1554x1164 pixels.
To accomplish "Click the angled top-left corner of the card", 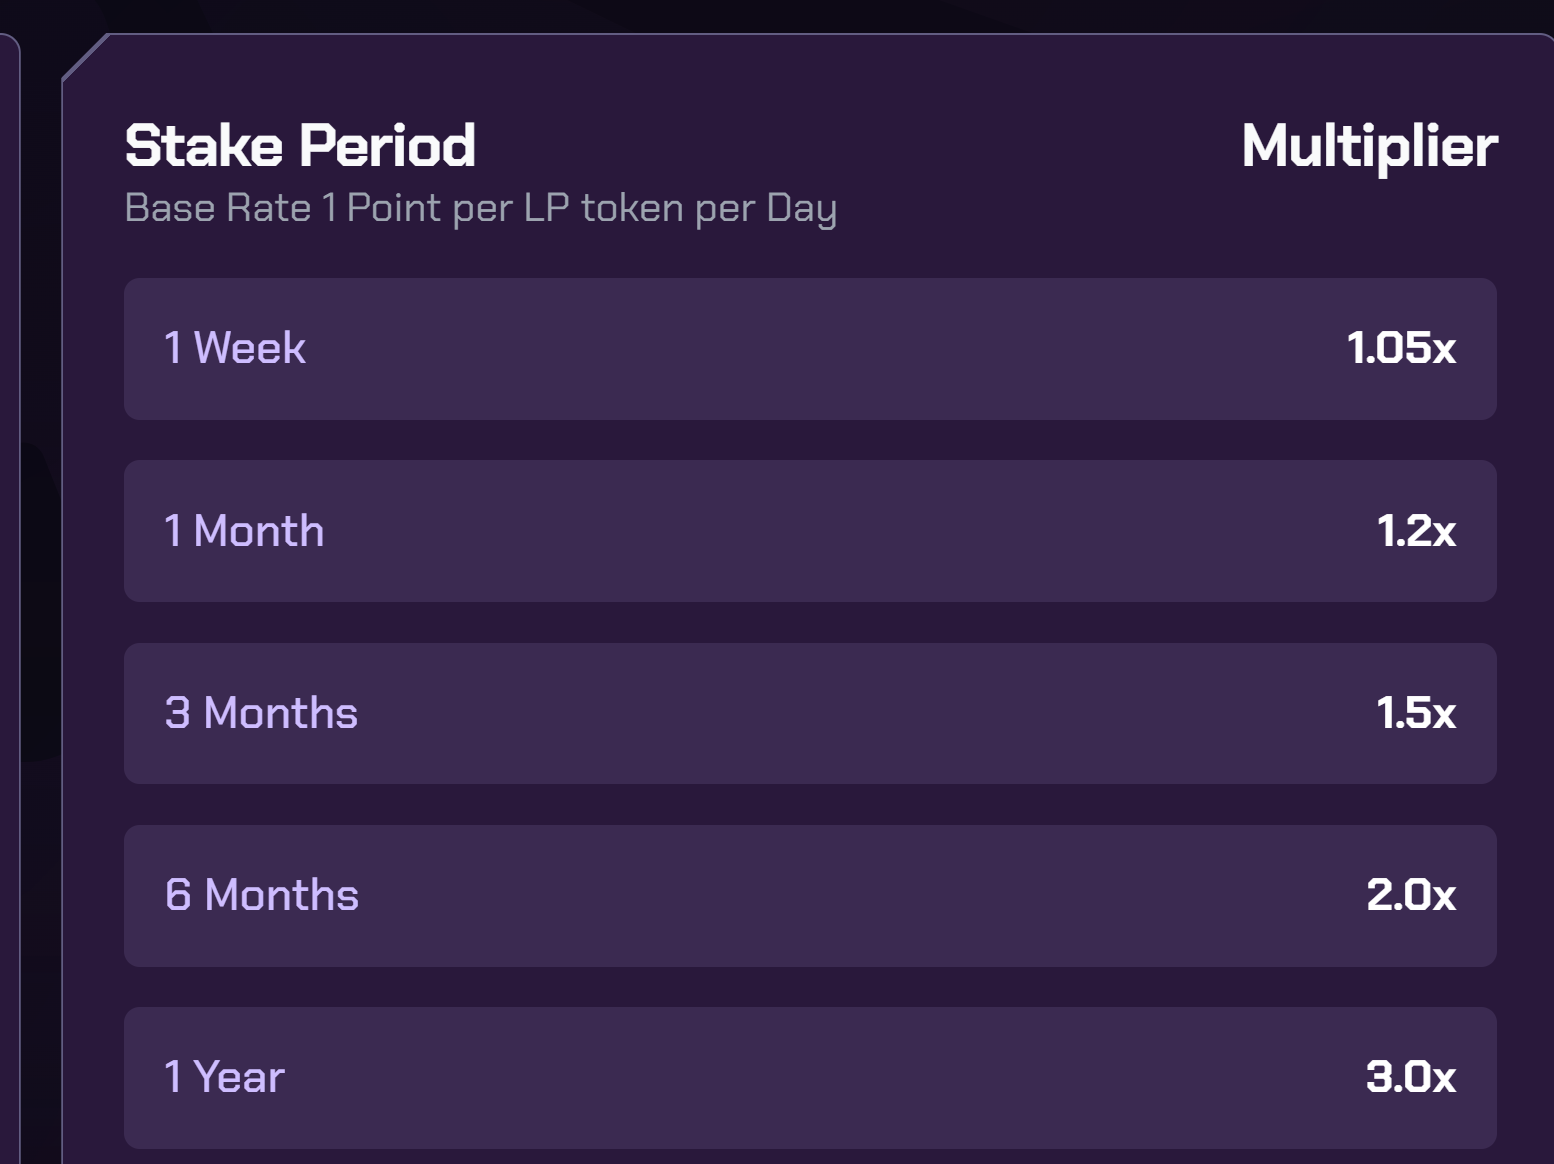I will coord(85,57).
